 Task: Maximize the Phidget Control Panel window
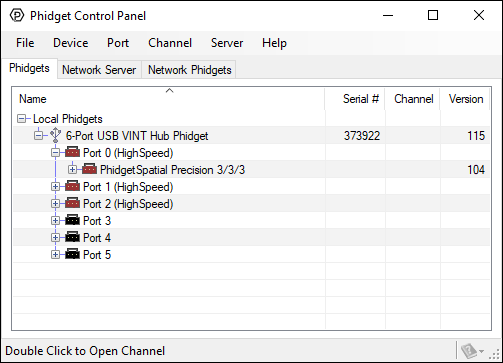[433, 15]
